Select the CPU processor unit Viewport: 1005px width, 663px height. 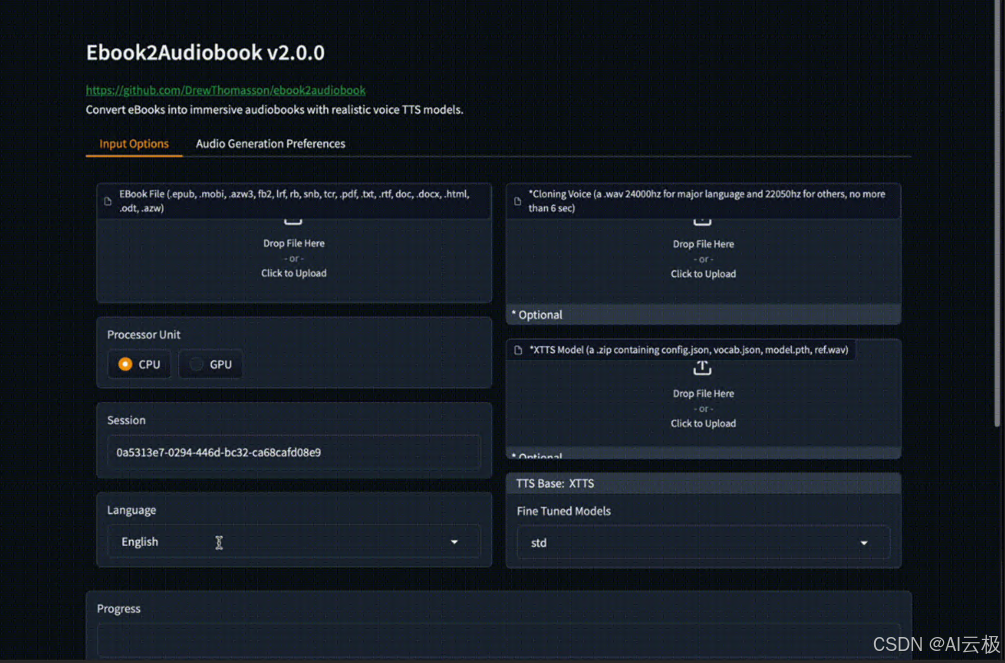(139, 364)
